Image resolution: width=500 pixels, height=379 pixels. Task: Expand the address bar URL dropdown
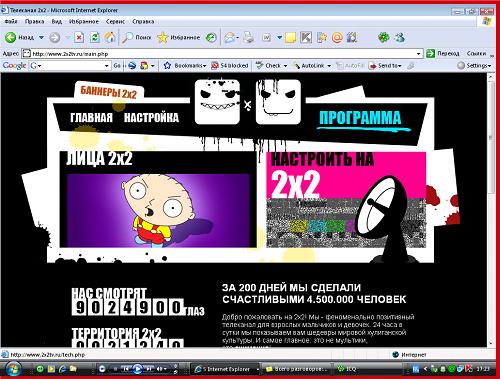419,53
